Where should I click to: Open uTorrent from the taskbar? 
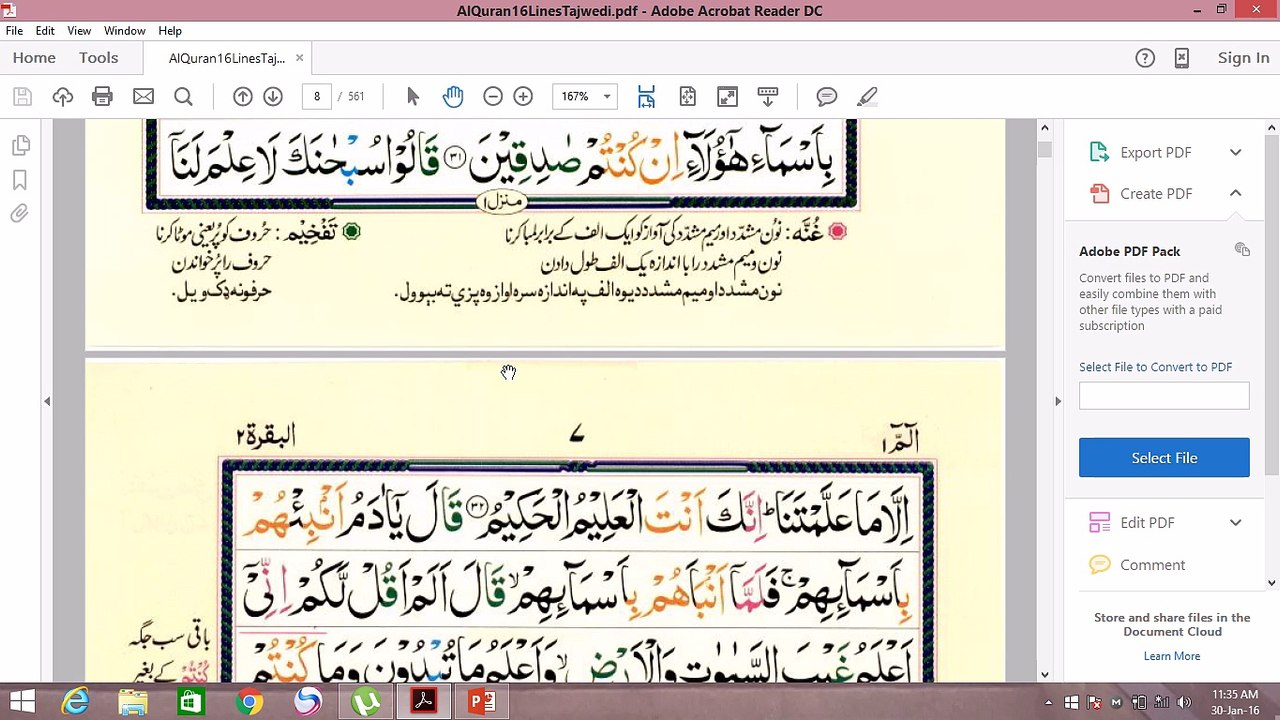(366, 702)
